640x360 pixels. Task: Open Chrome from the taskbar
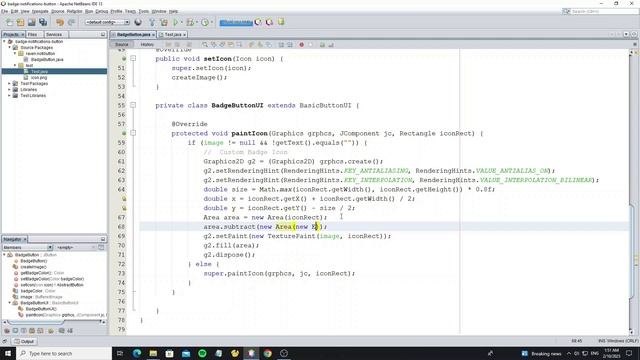click(x=268, y=353)
